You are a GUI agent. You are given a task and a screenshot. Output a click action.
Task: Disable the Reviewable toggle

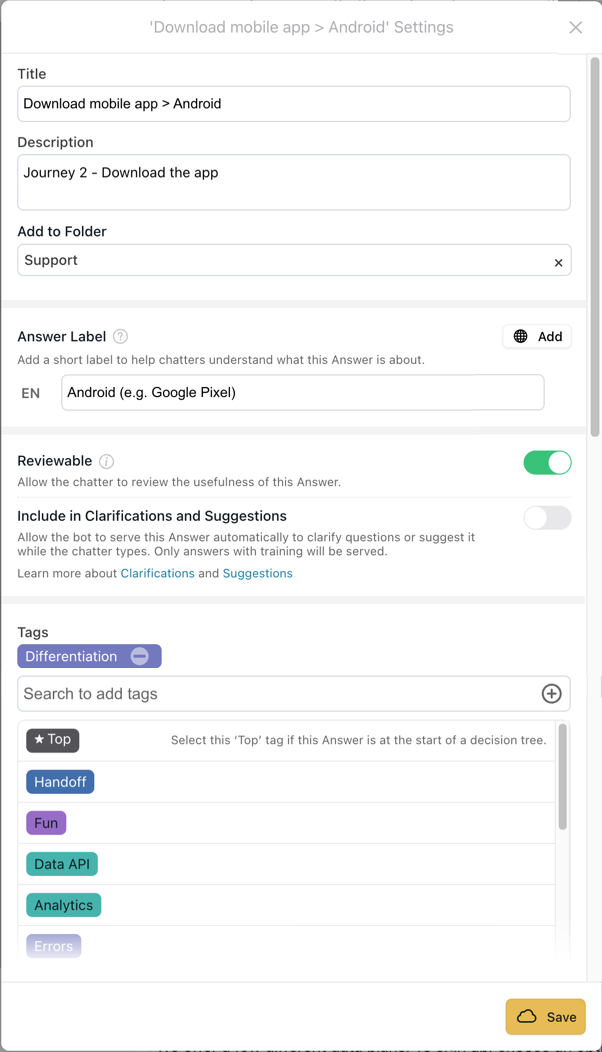click(x=547, y=462)
